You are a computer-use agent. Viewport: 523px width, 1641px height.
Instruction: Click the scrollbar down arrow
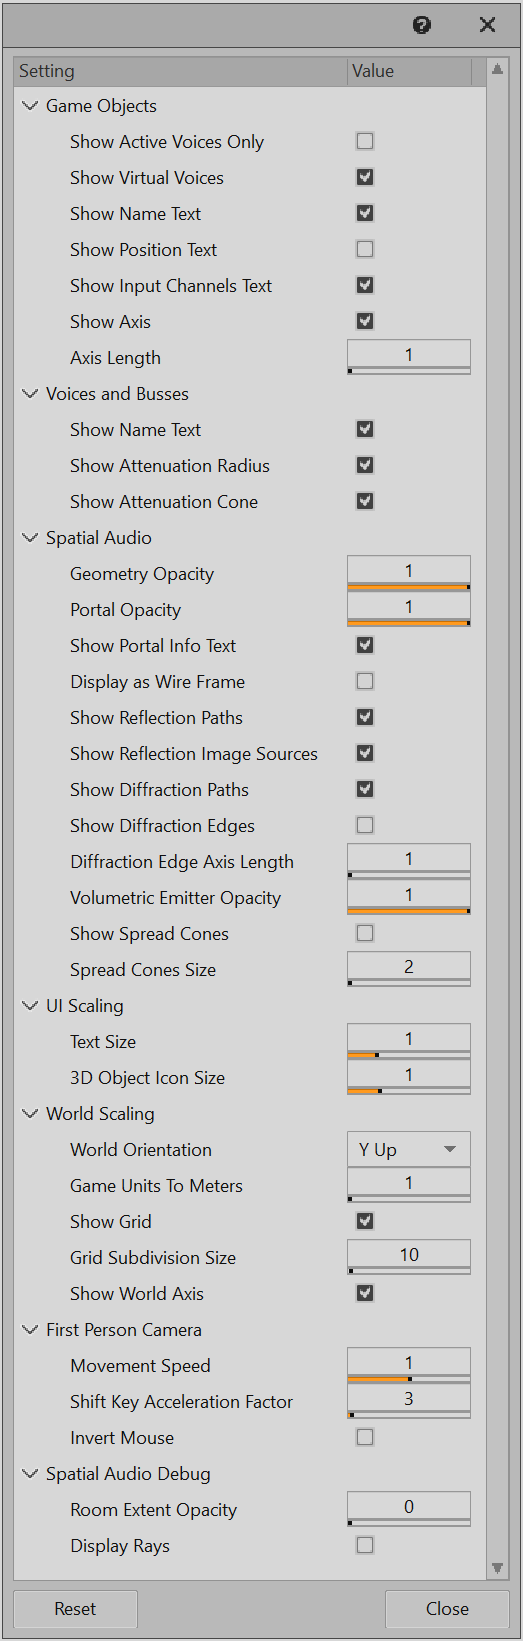coord(497,1568)
